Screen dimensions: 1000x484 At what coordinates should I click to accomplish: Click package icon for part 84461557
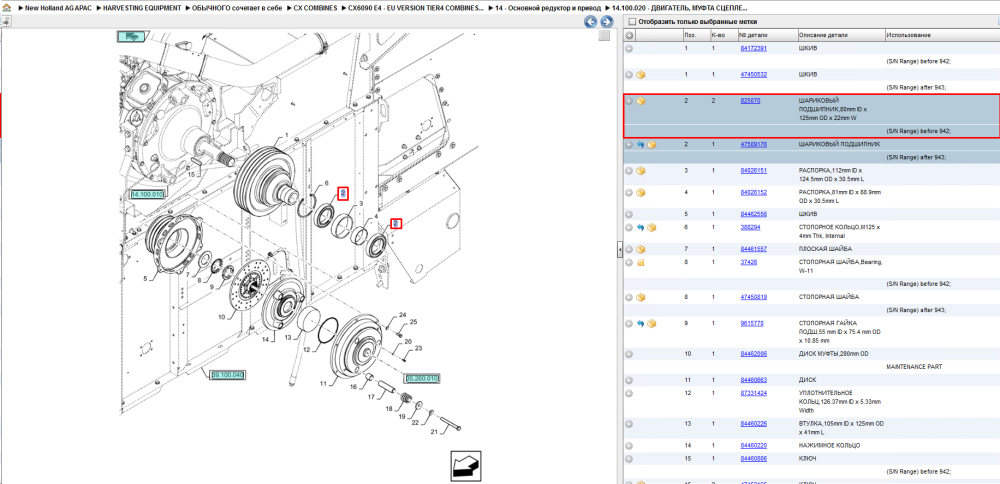click(x=641, y=249)
